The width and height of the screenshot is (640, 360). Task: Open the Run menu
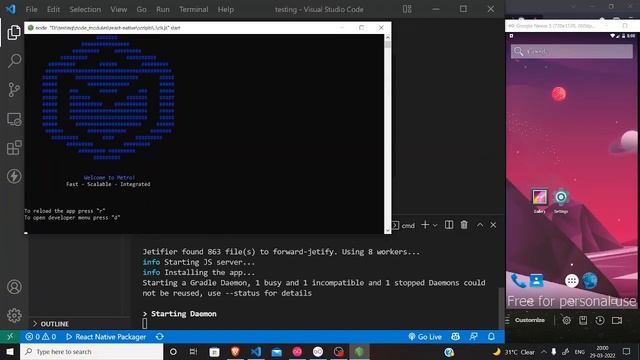[x=162, y=9]
